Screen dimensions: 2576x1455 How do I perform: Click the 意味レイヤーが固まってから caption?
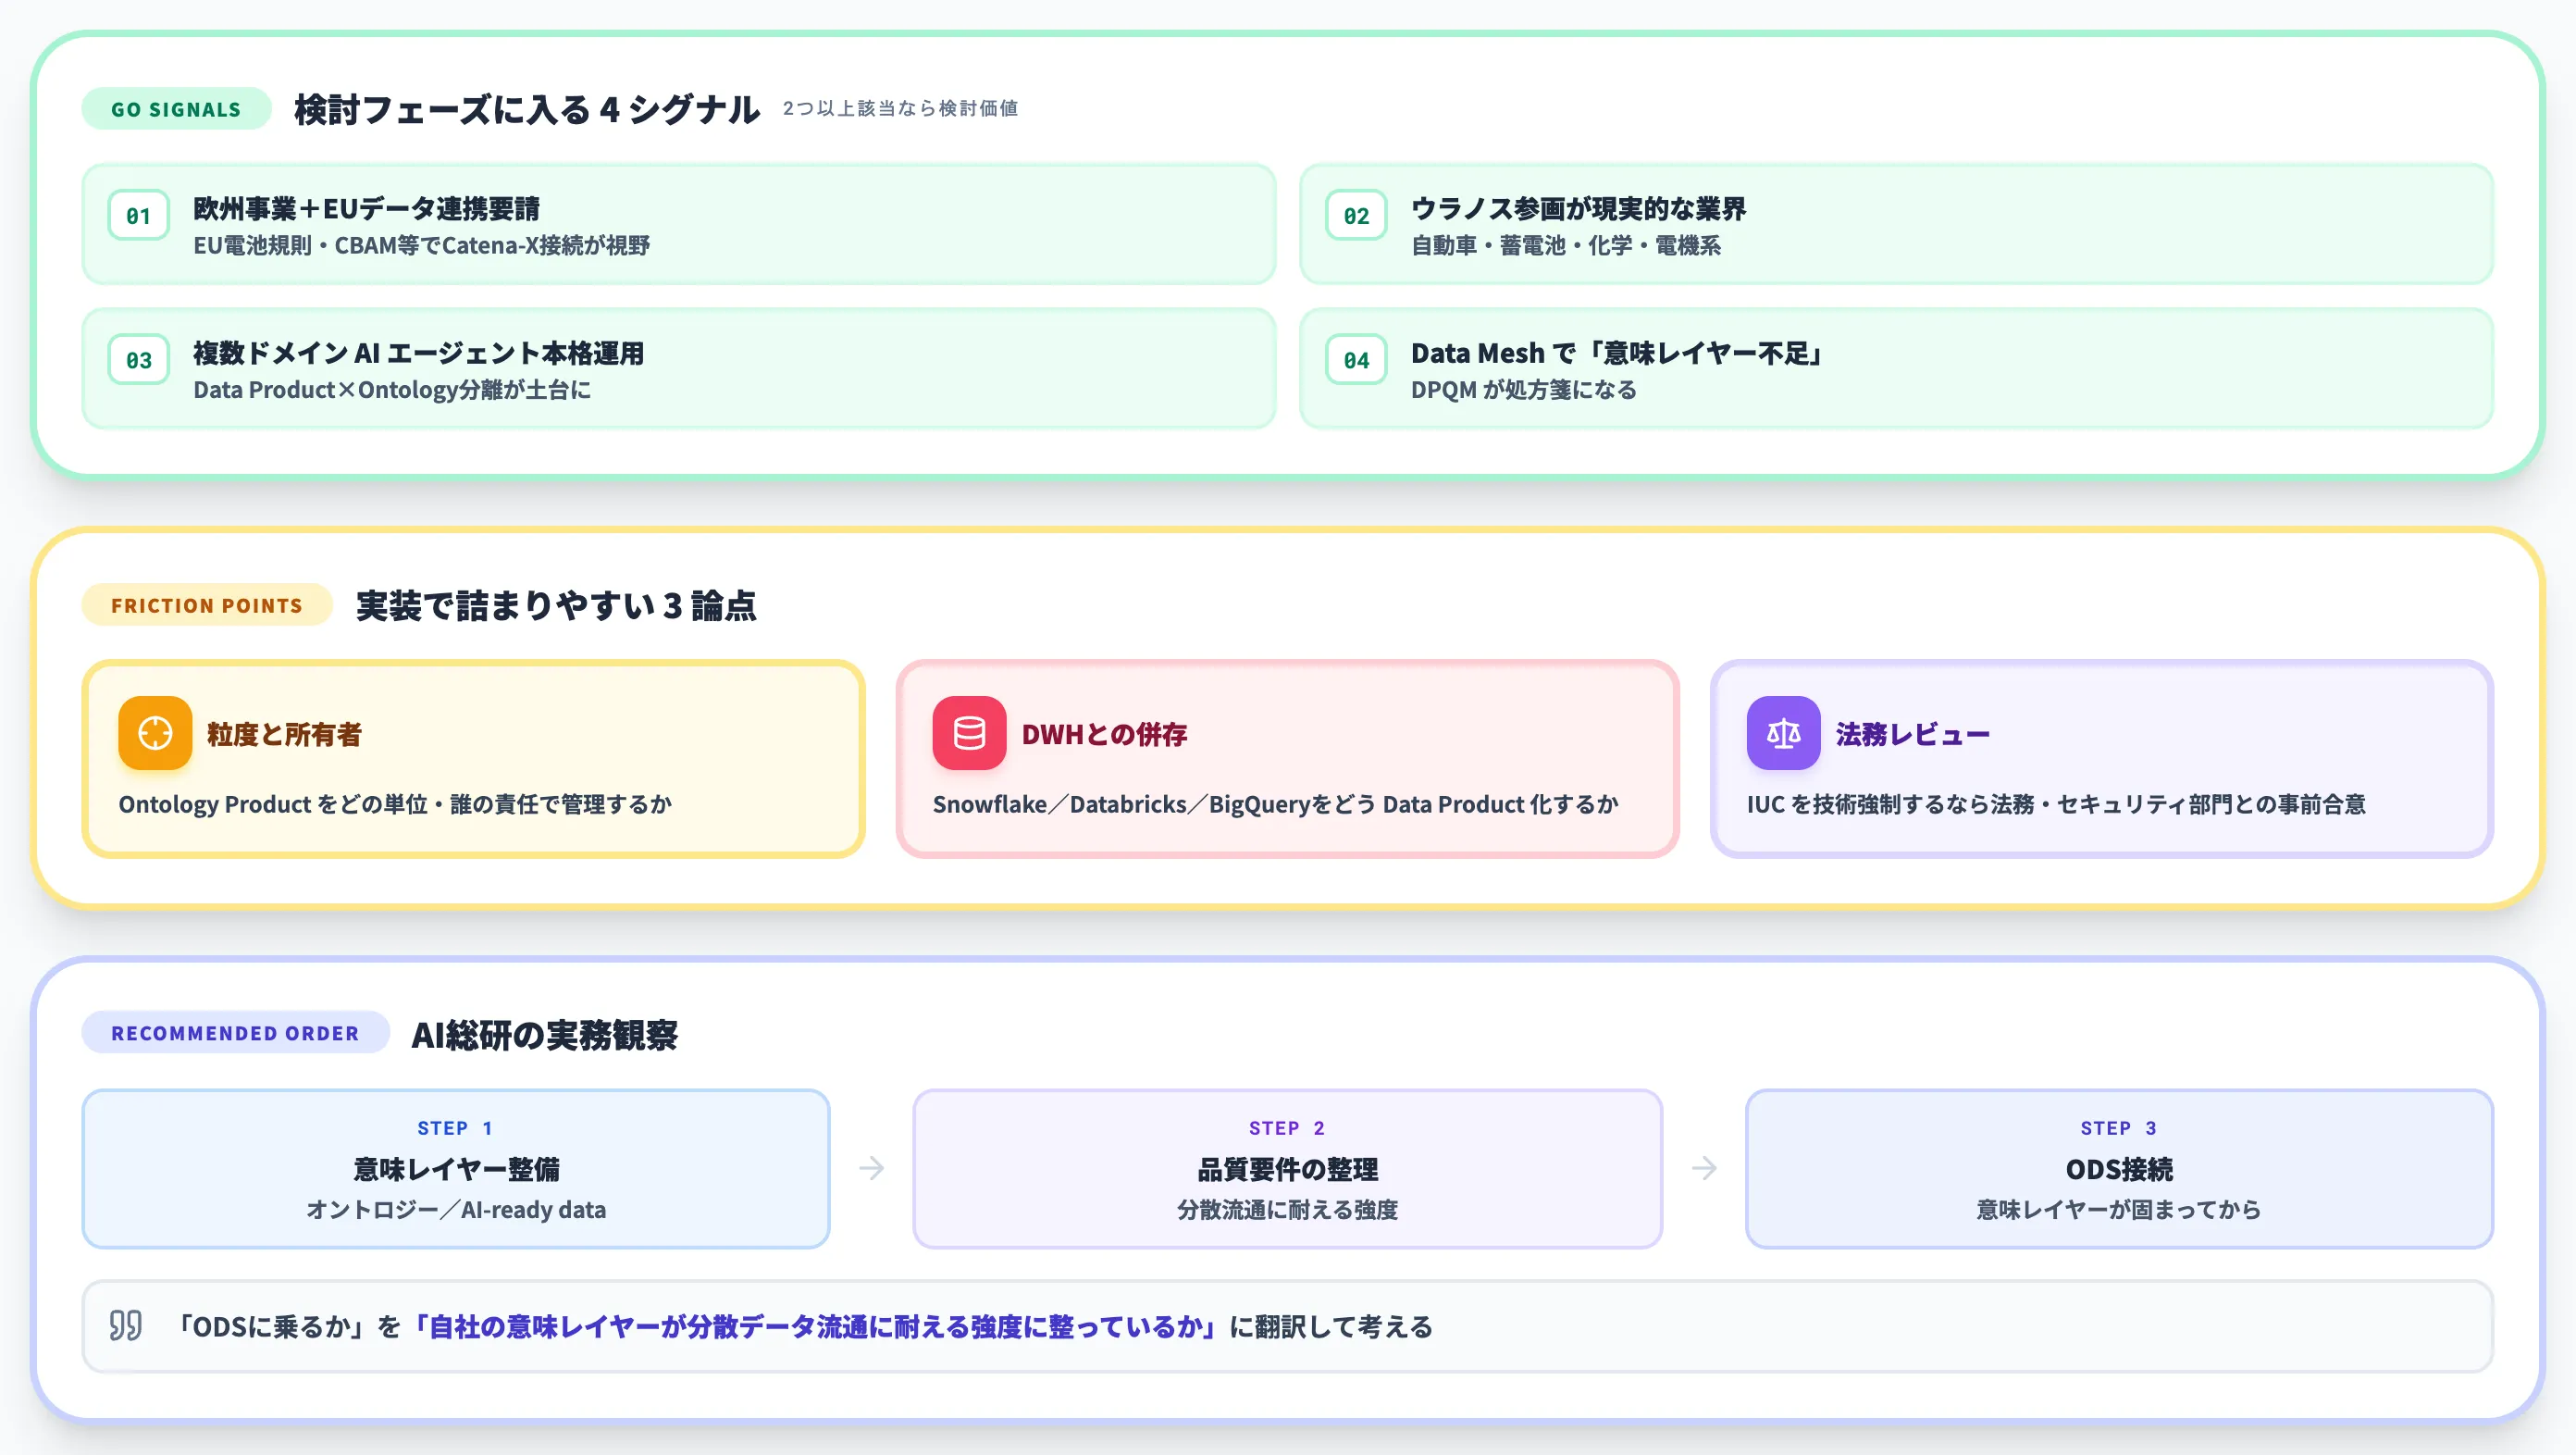pos(2119,1209)
